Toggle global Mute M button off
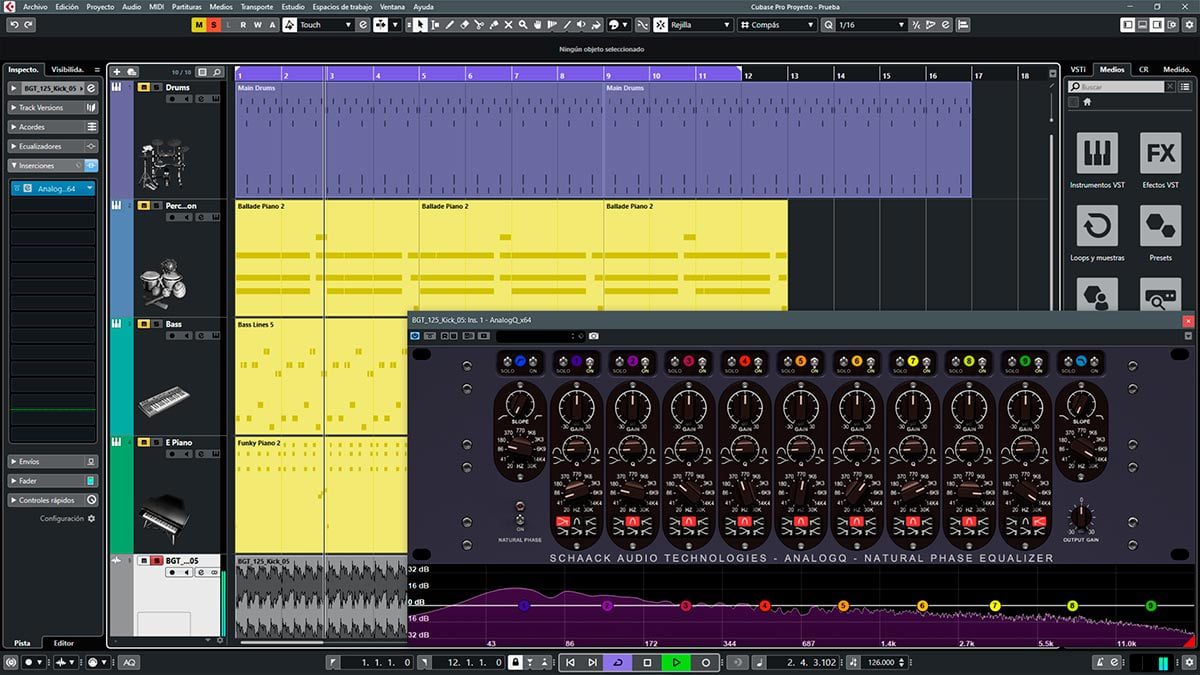The image size is (1200, 675). (199, 24)
